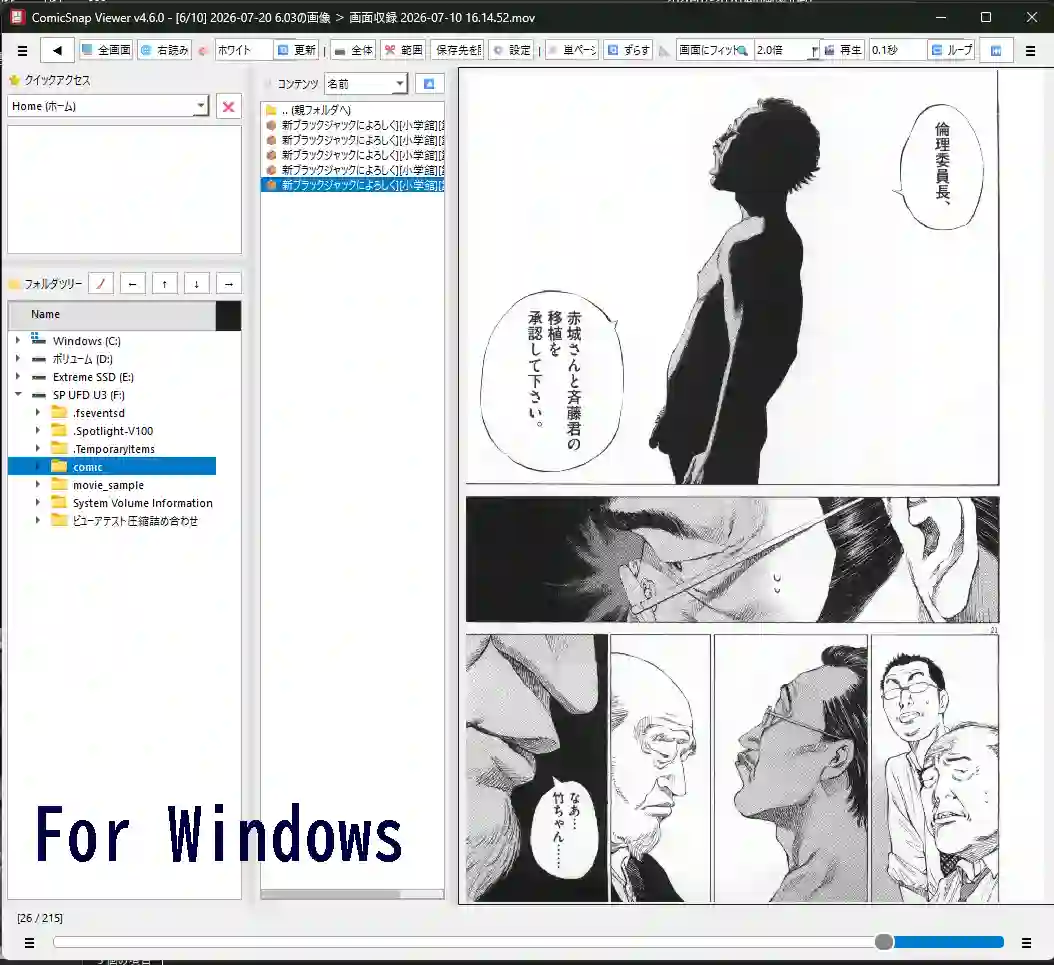
Task: Open the 名前 sort order dropdown
Action: [x=366, y=84]
